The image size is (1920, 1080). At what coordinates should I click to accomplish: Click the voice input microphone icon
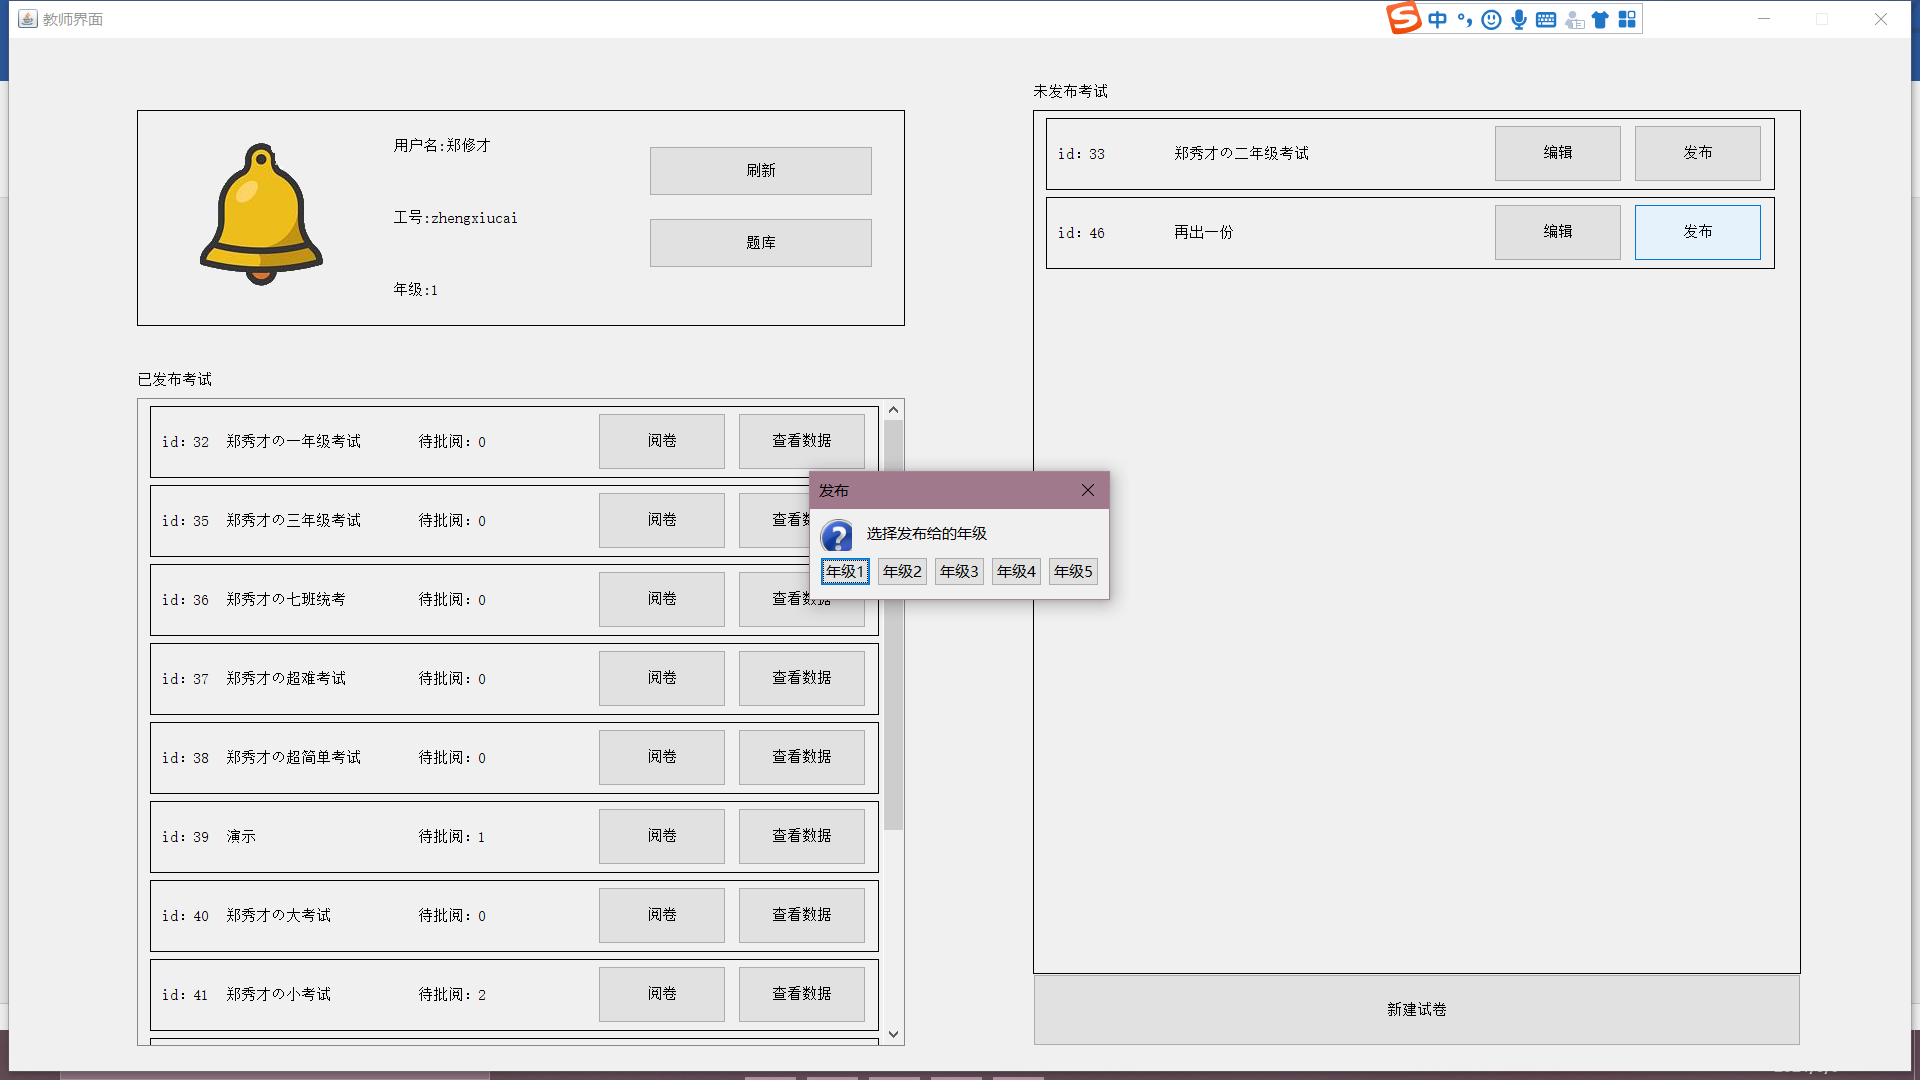[x=1519, y=20]
